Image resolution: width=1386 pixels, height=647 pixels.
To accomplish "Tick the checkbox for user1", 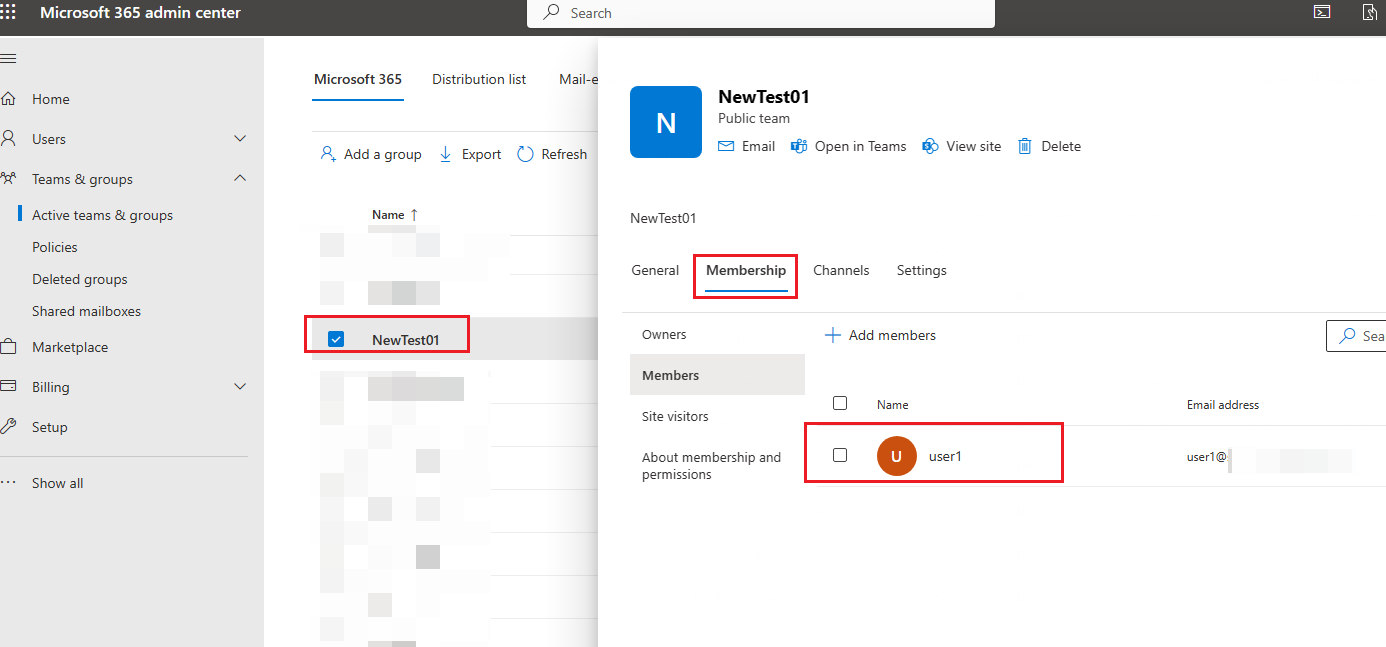I will [x=840, y=455].
